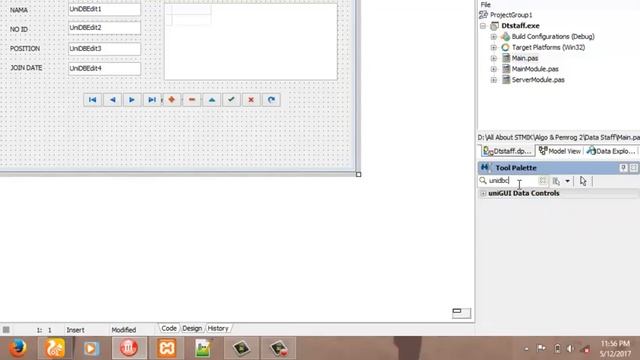Select the UniDBEdit4 field beside JOIN DATE
640x360 pixels.
tap(104, 68)
